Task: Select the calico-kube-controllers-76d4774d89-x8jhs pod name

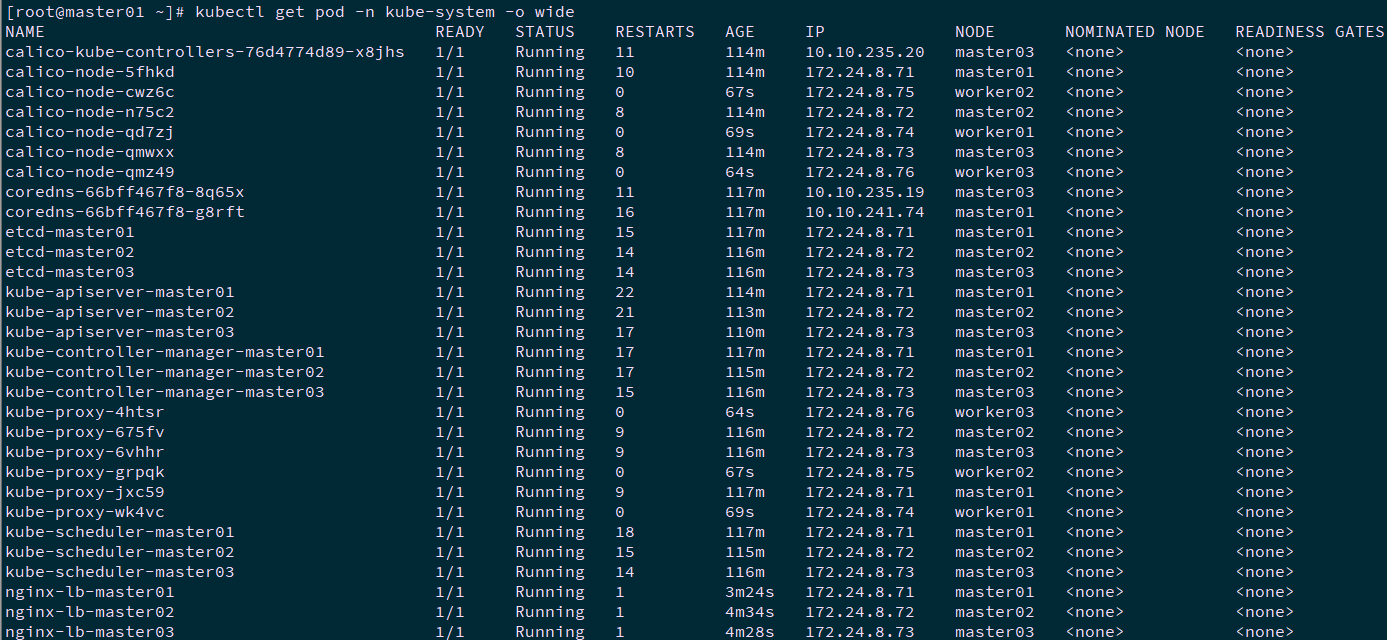Action: pos(204,52)
